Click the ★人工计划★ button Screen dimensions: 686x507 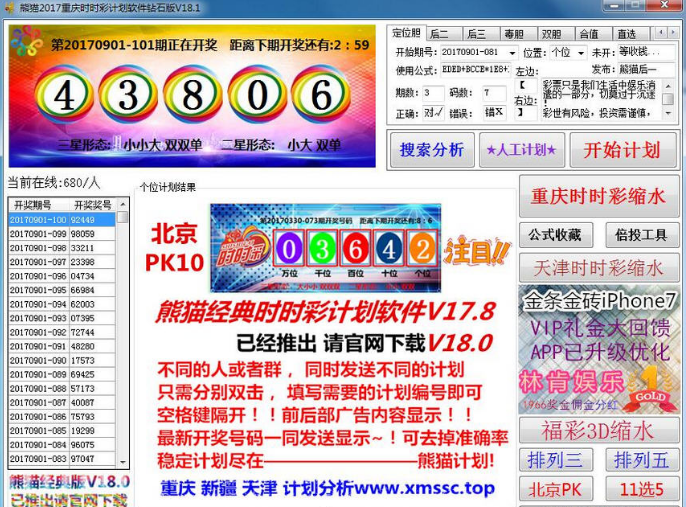click(522, 150)
